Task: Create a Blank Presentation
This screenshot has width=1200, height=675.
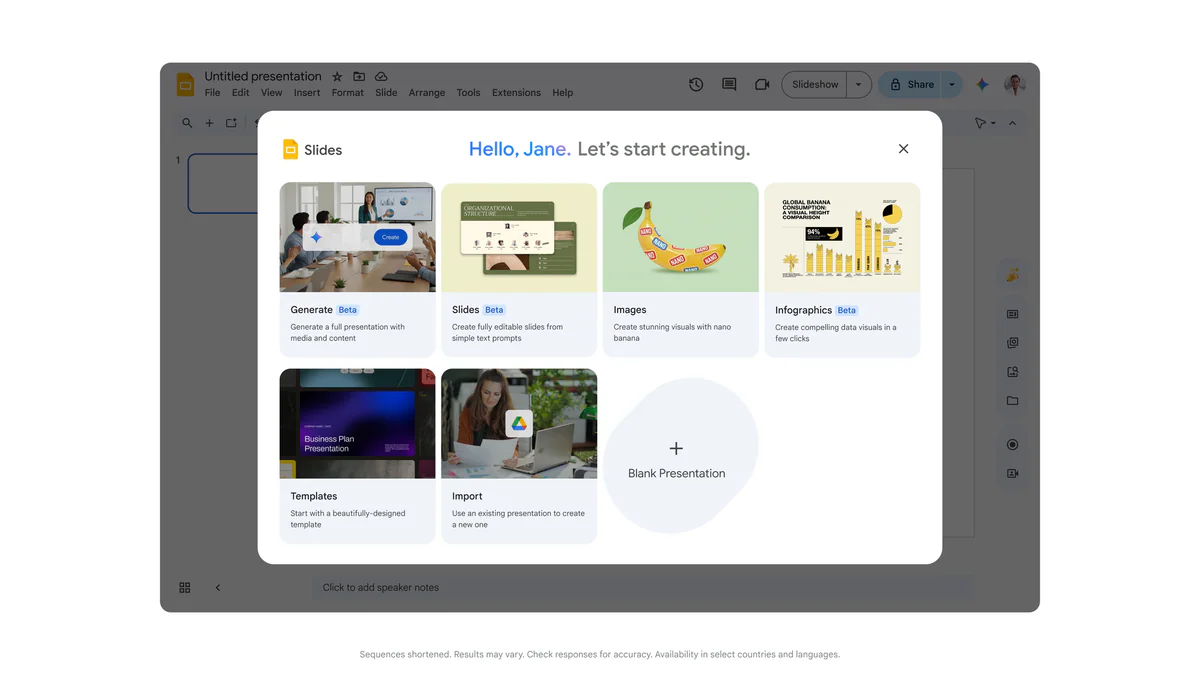Action: 679,449
